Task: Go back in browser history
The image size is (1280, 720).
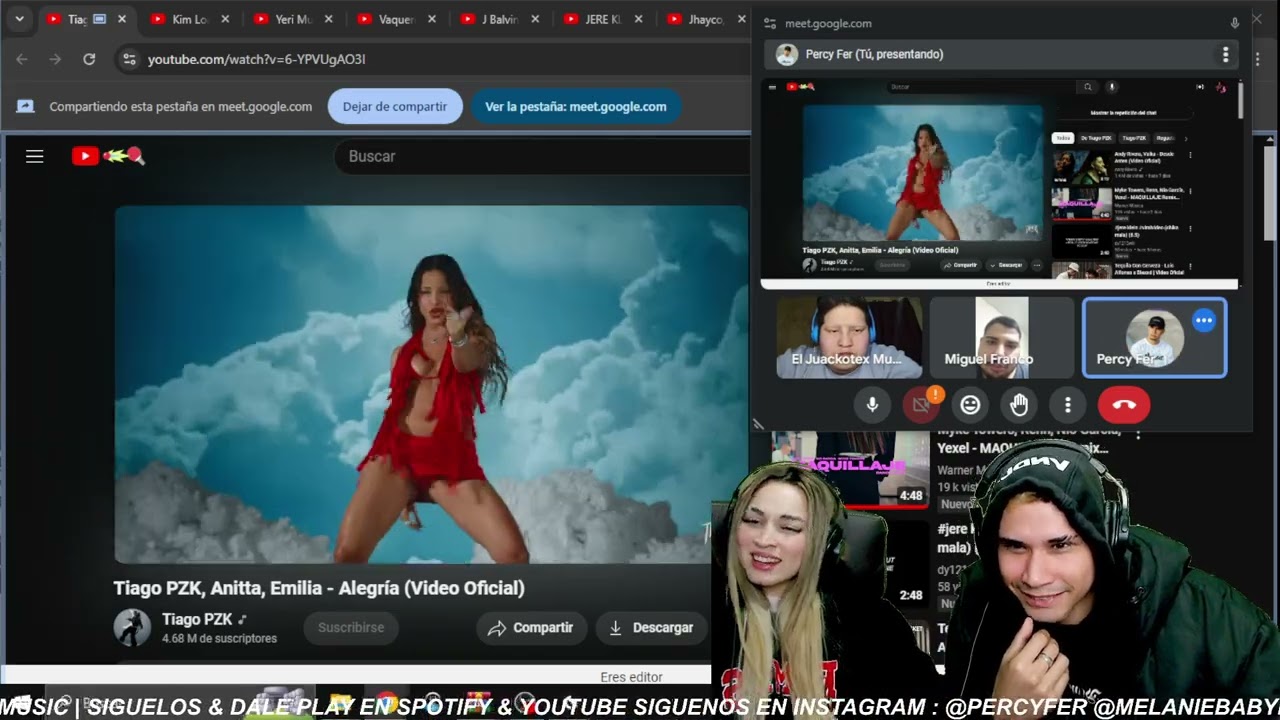Action: click(x=22, y=59)
